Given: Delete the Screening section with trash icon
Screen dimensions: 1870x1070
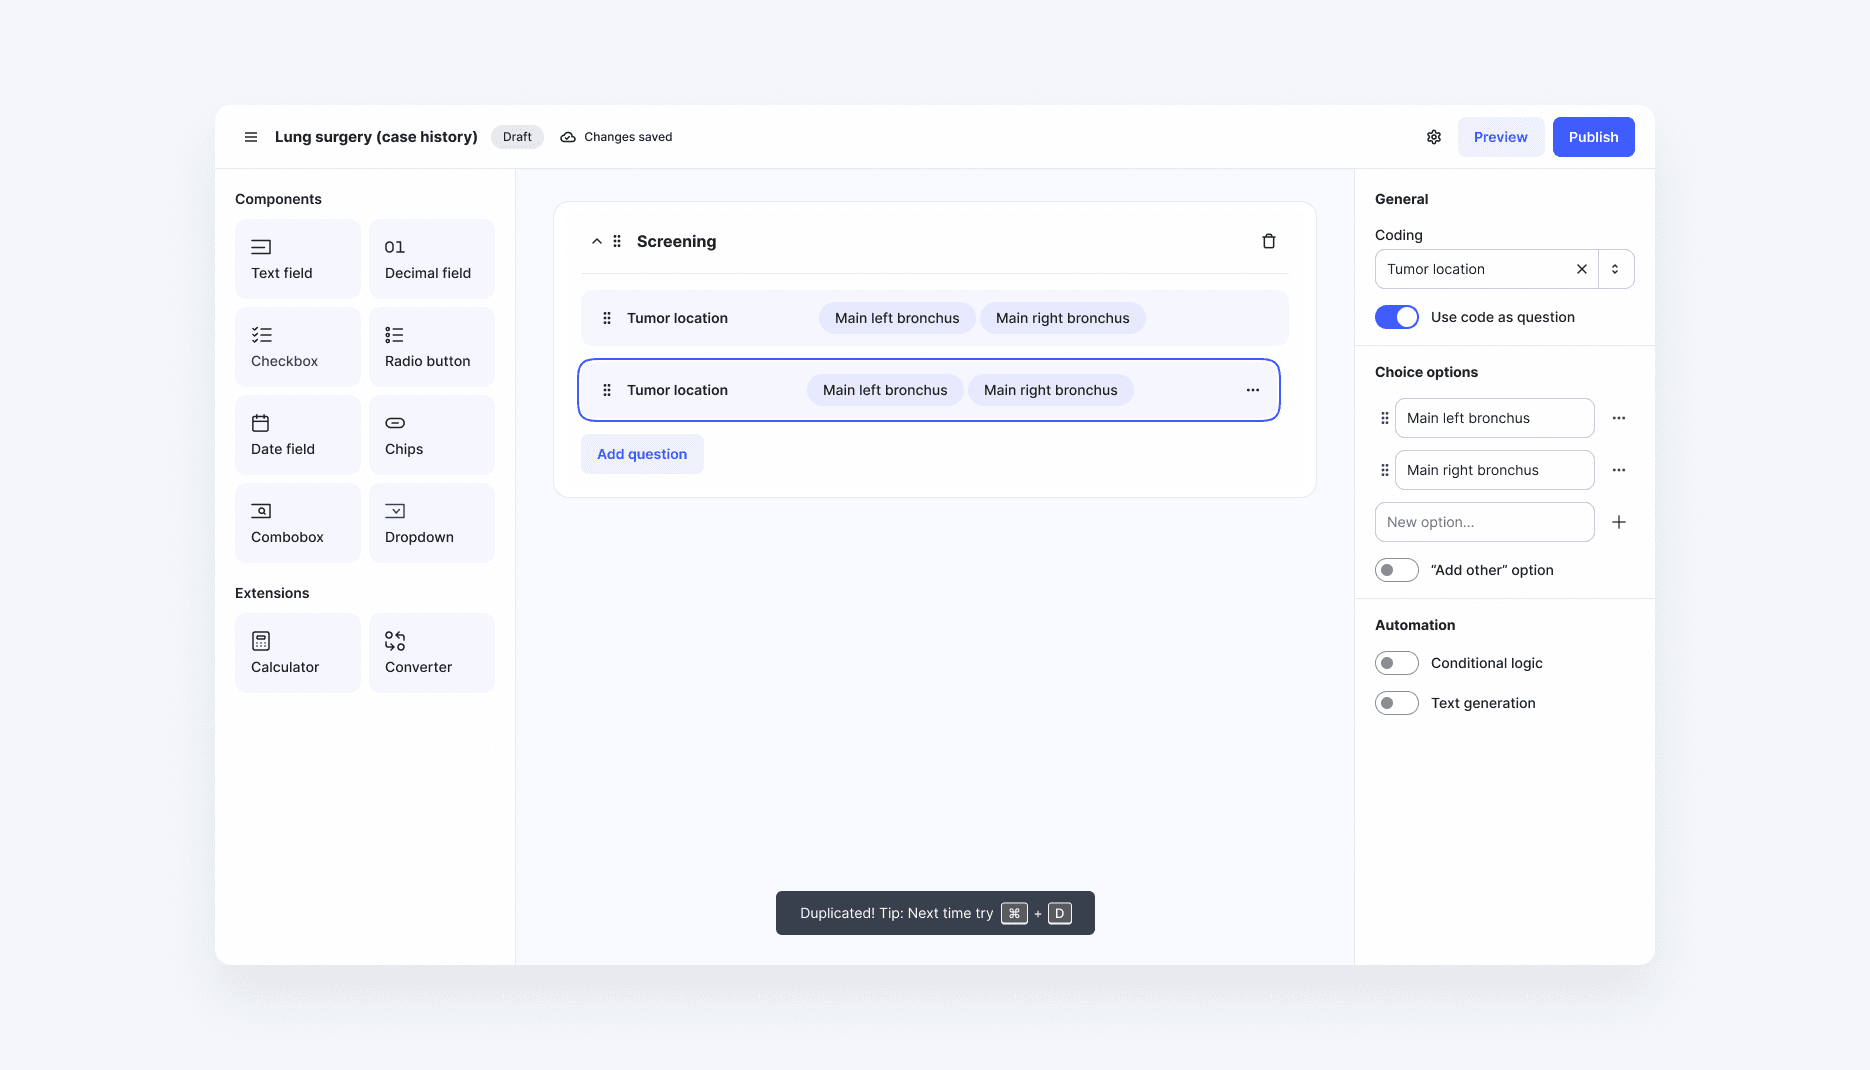Looking at the screenshot, I should (1269, 241).
